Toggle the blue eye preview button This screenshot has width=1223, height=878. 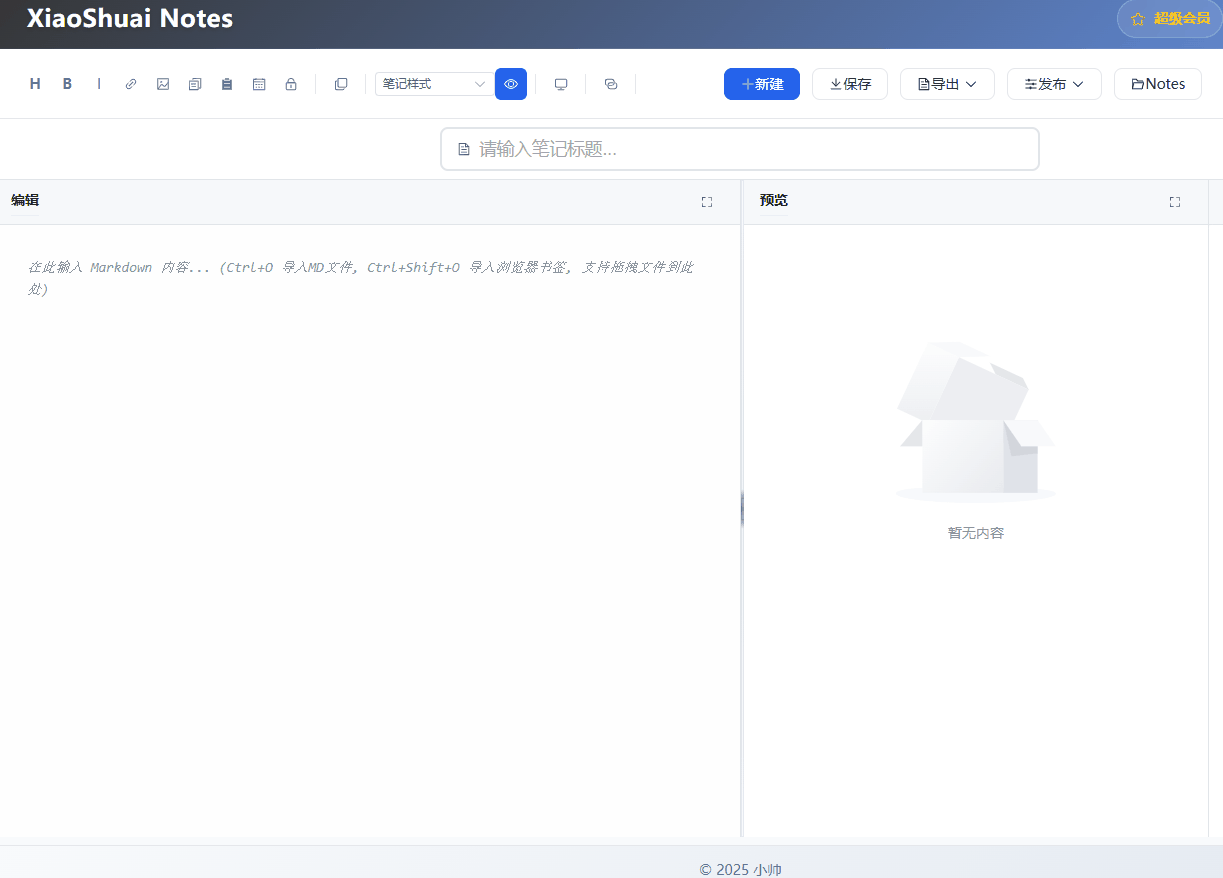click(511, 84)
